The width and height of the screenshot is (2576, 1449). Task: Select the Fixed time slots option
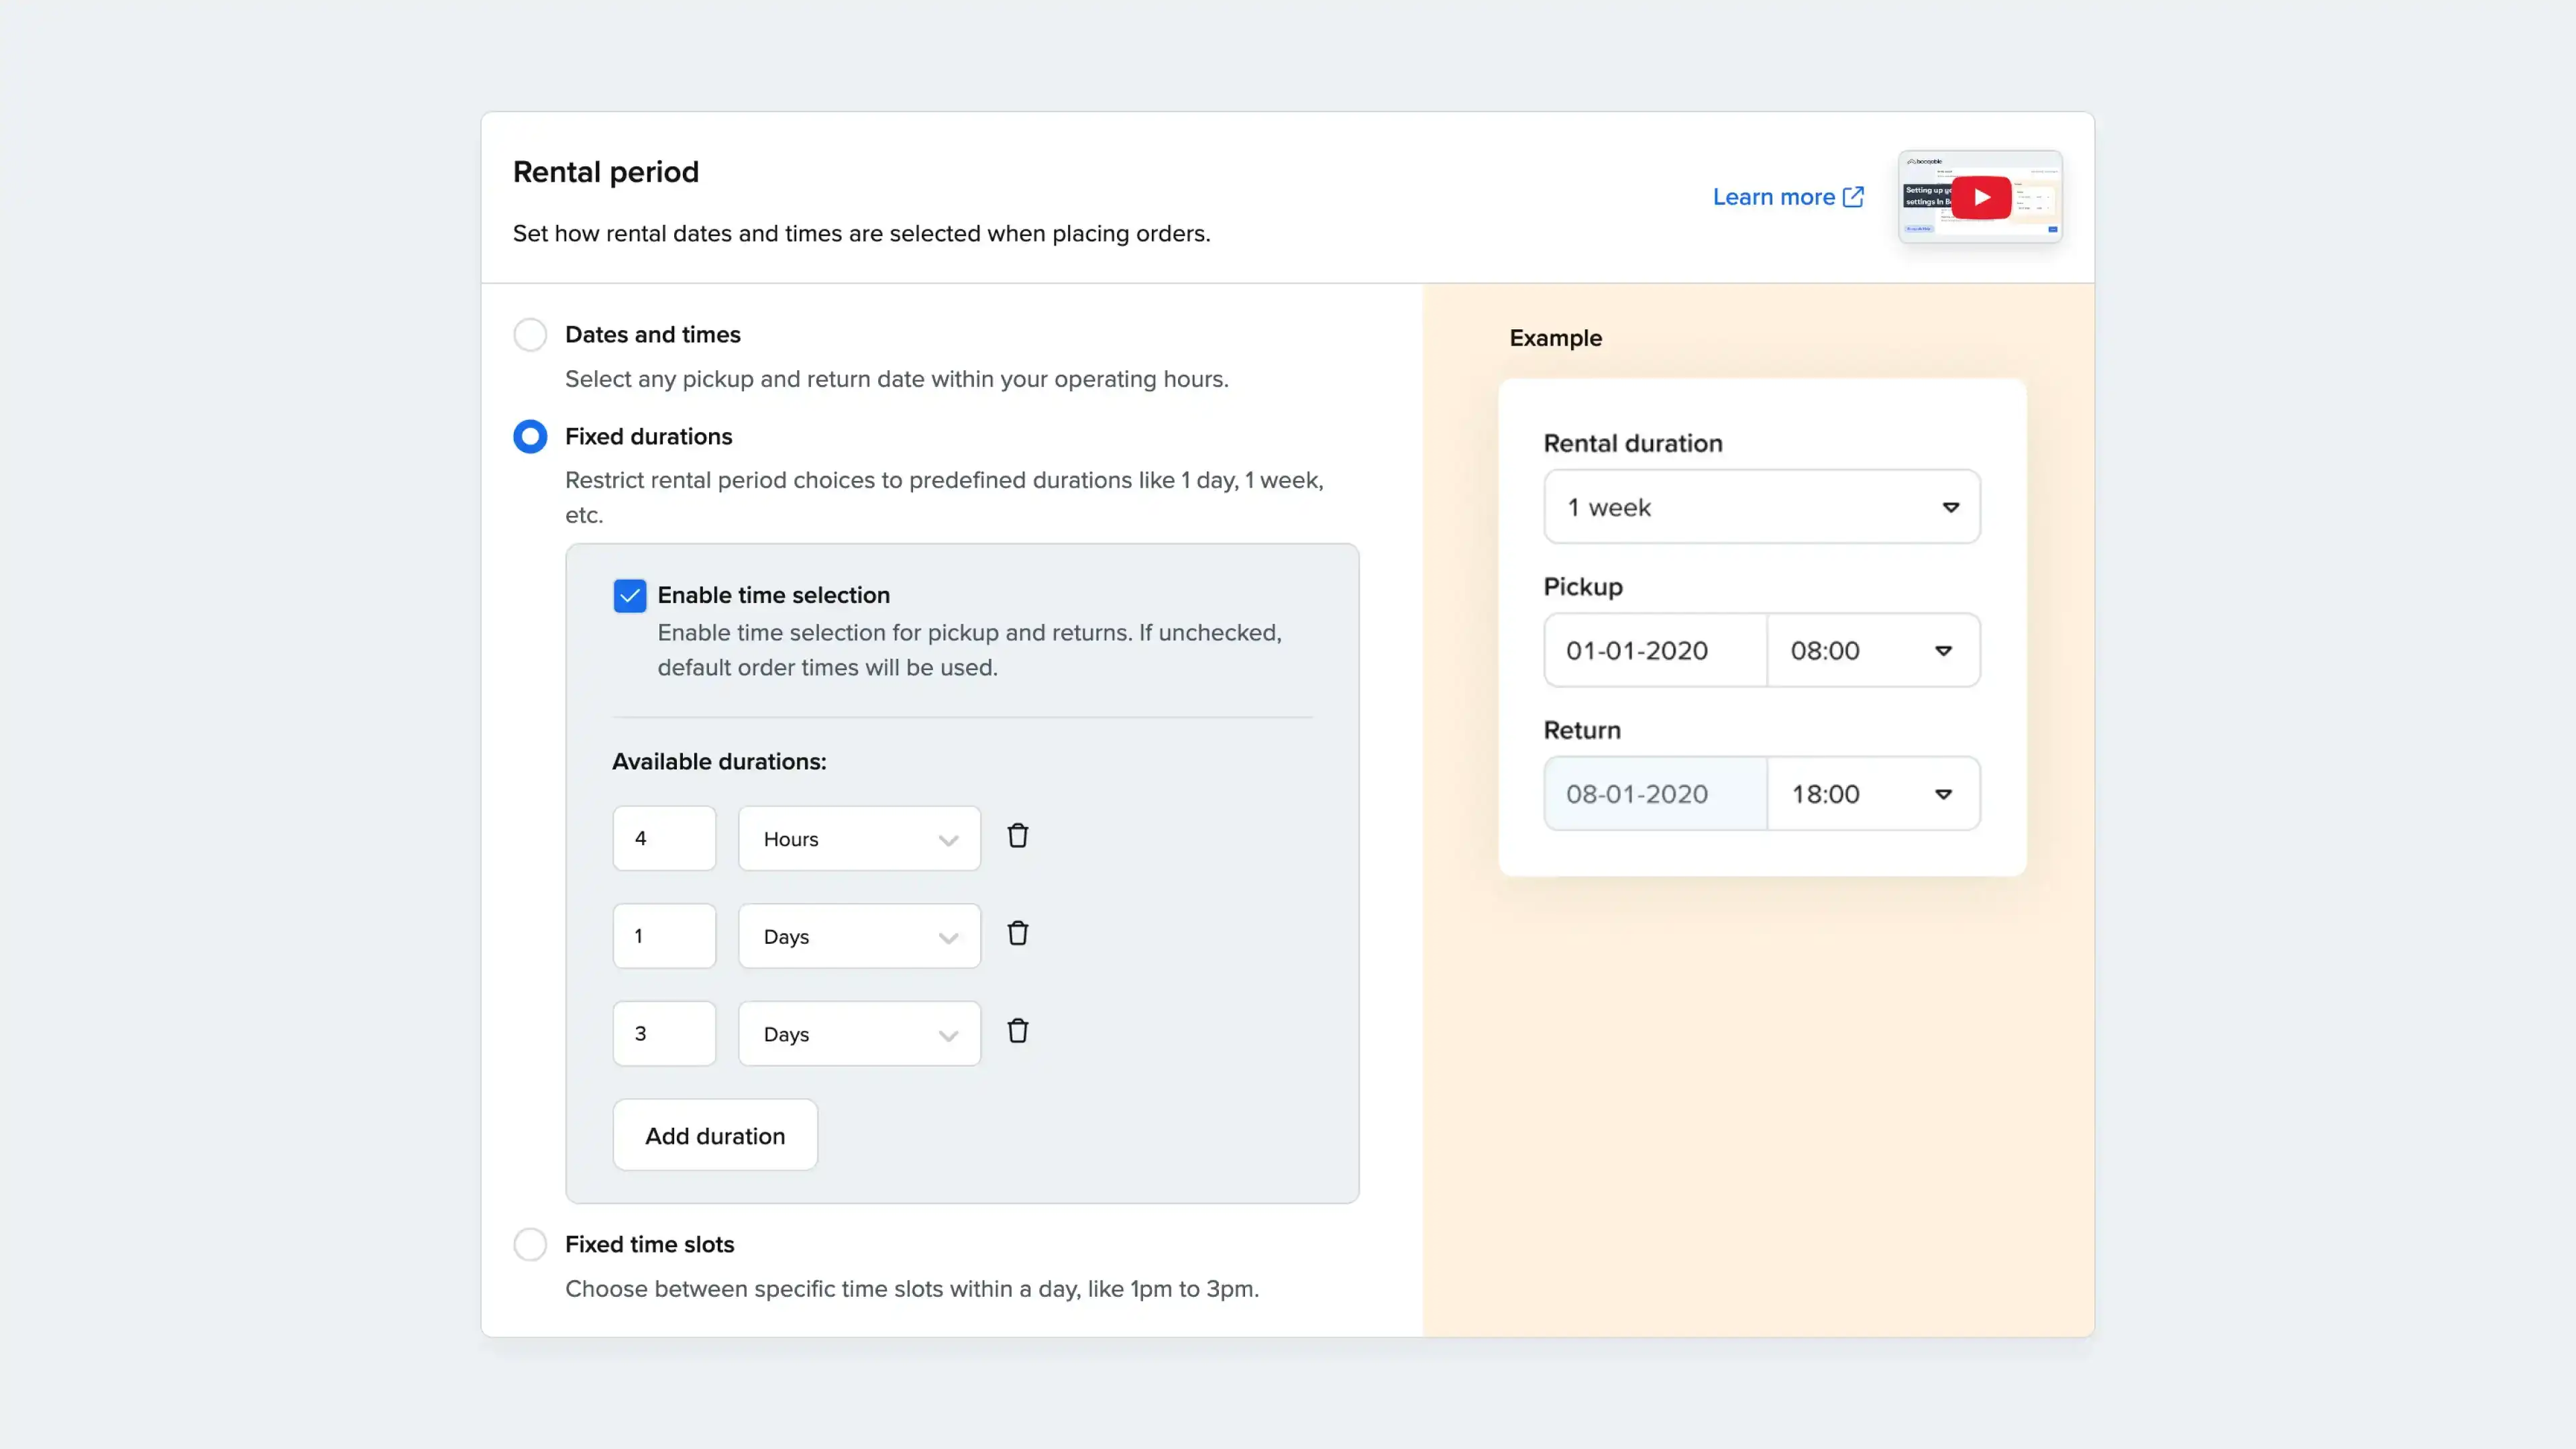(x=530, y=1244)
